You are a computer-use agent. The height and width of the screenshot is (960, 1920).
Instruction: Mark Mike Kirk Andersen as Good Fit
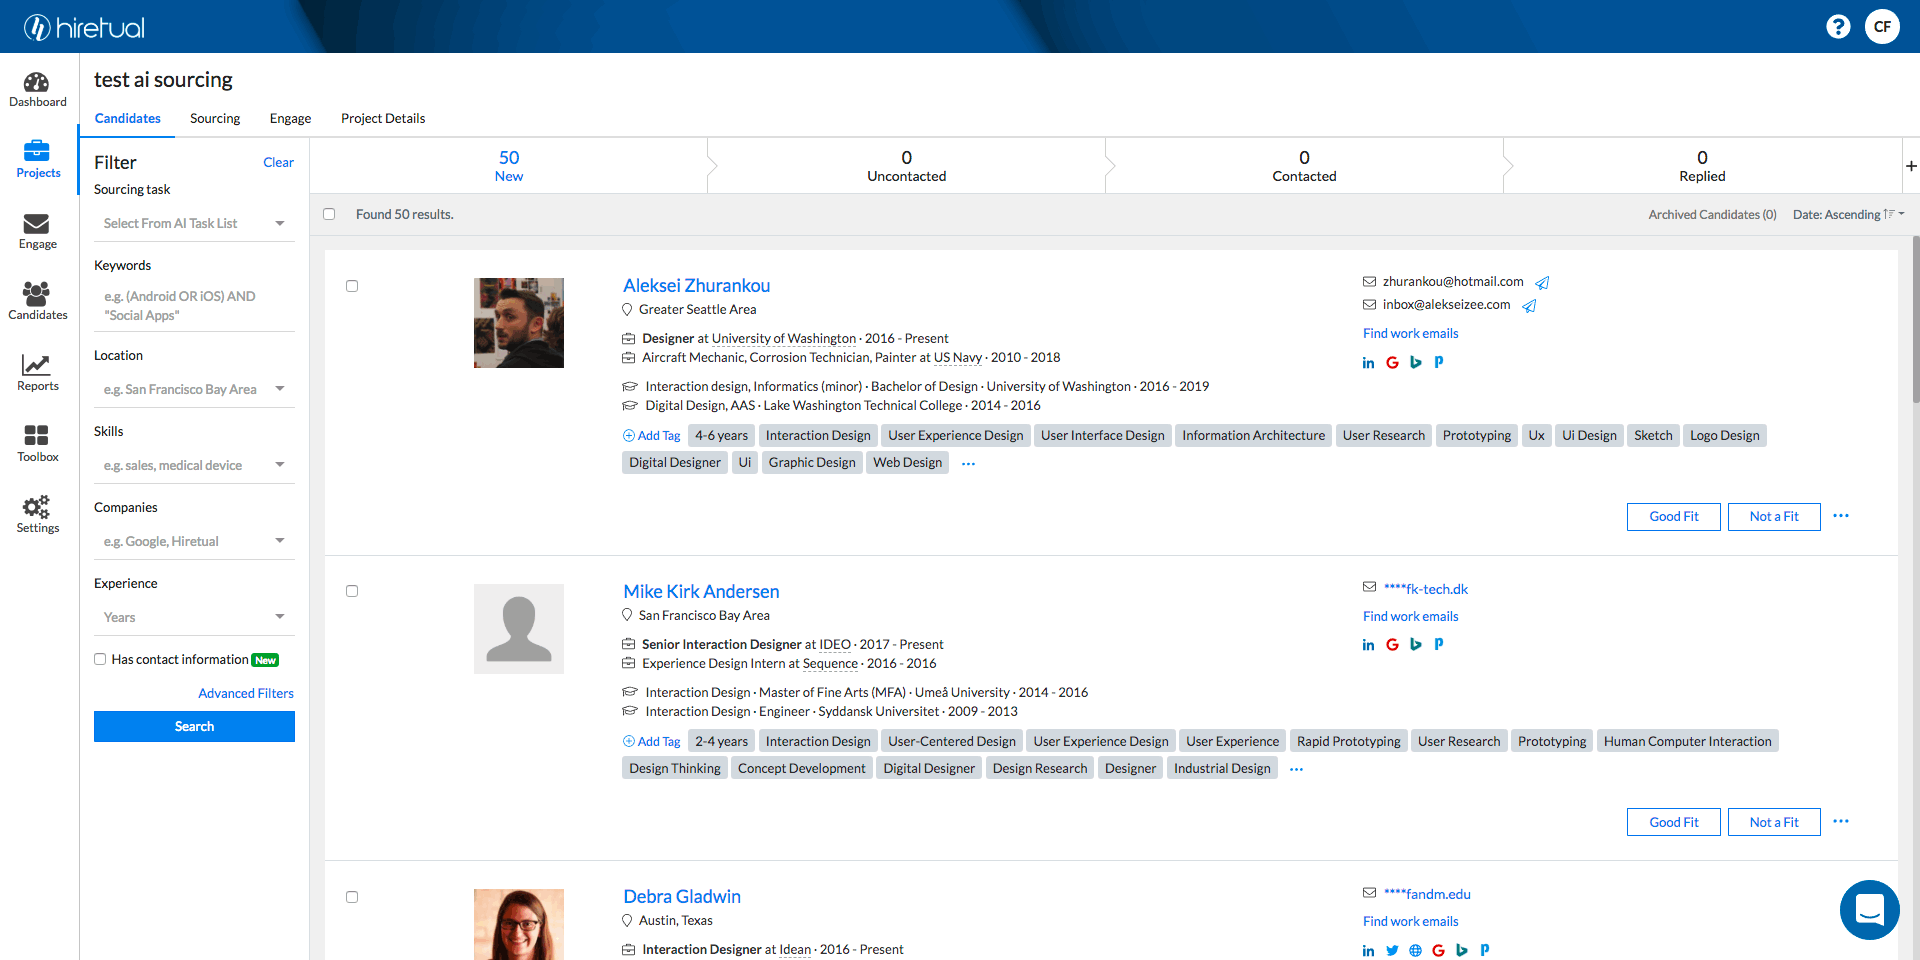(1673, 822)
